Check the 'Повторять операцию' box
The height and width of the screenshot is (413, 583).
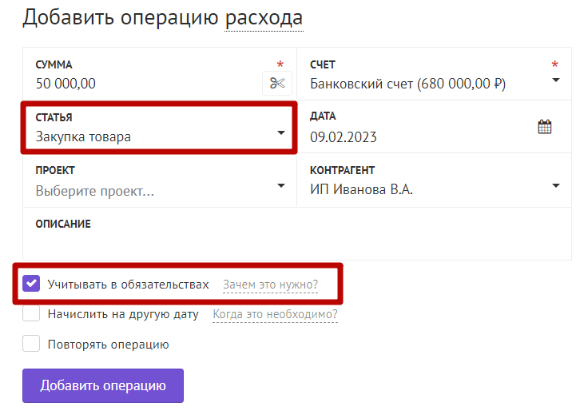tap(31, 344)
